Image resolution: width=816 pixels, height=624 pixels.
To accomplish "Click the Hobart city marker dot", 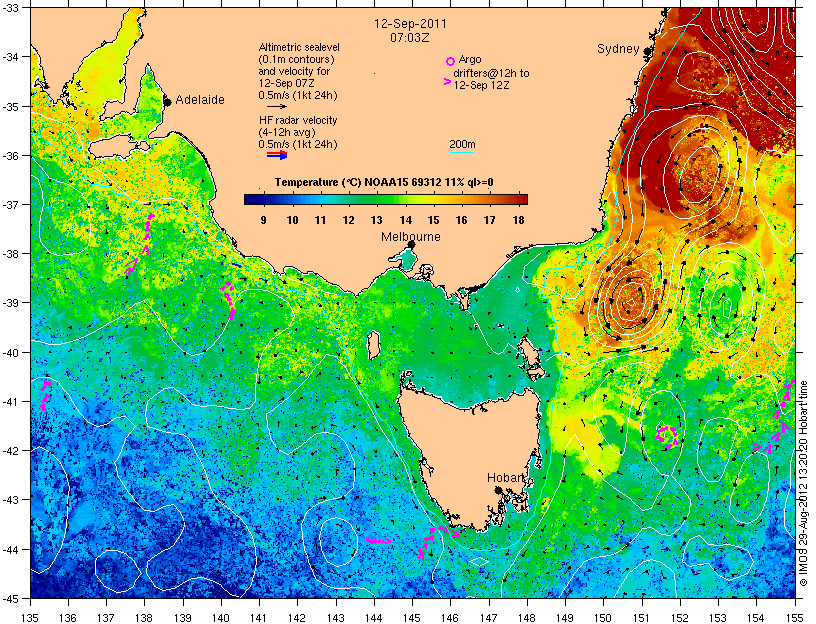I will pos(498,490).
